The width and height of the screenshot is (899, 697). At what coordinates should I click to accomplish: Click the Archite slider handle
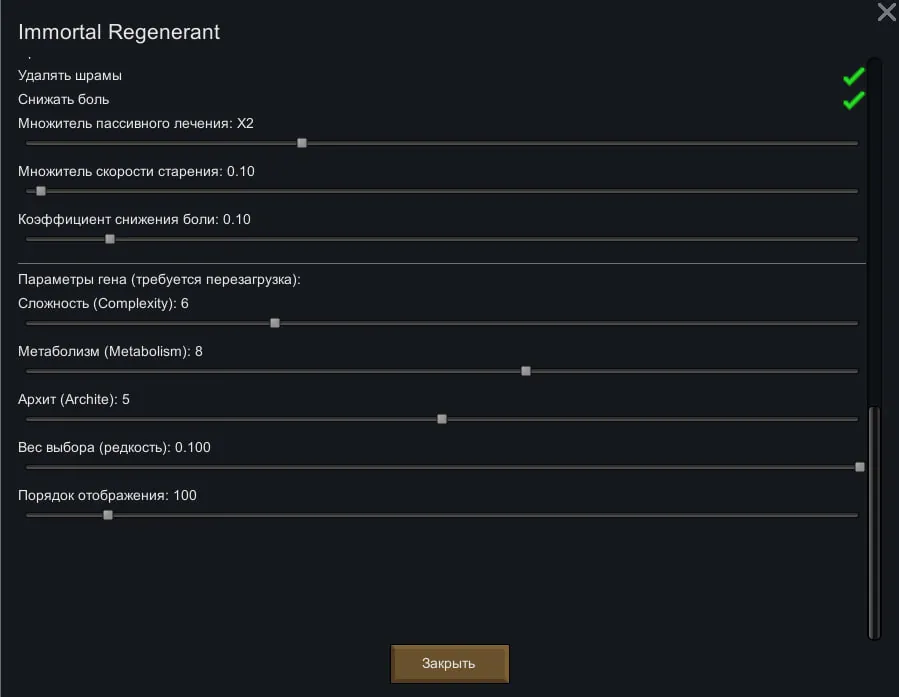[442, 419]
